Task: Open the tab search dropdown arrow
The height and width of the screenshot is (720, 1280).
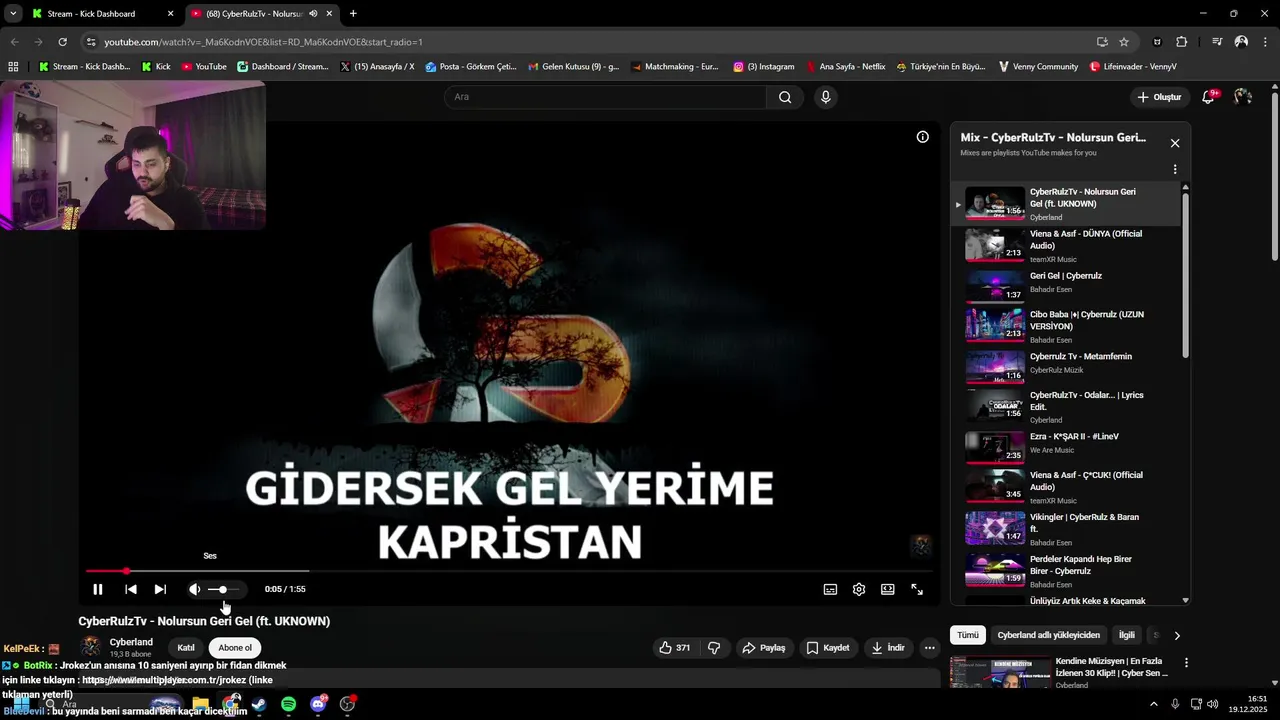Action: [x=13, y=14]
